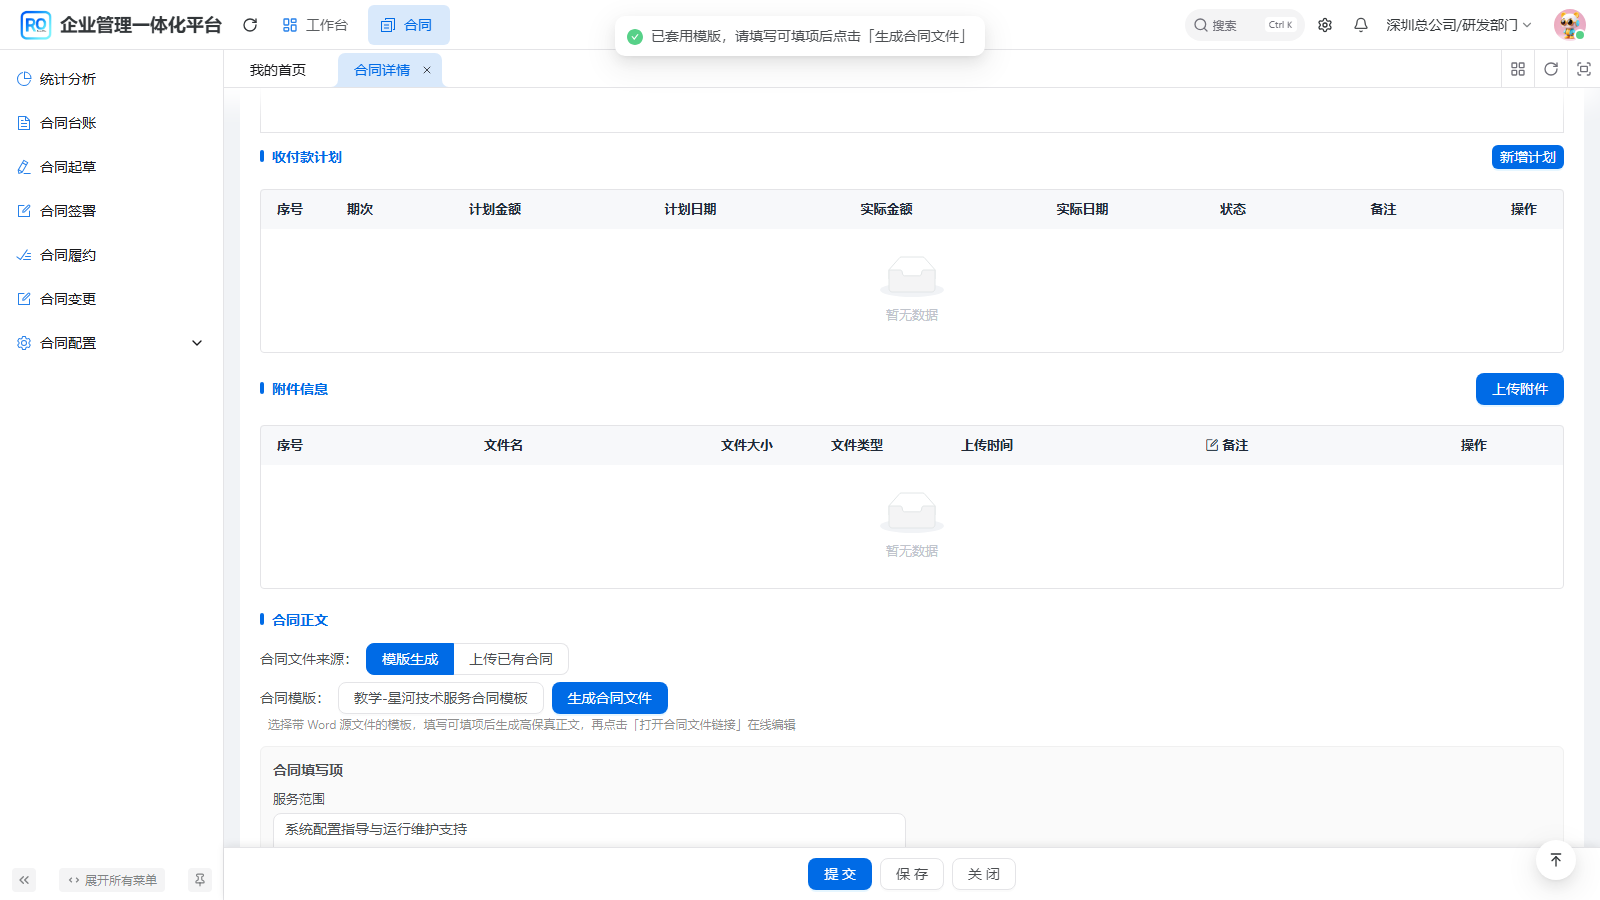Click 生成合同文件 button
This screenshot has width=1600, height=900.
610,698
